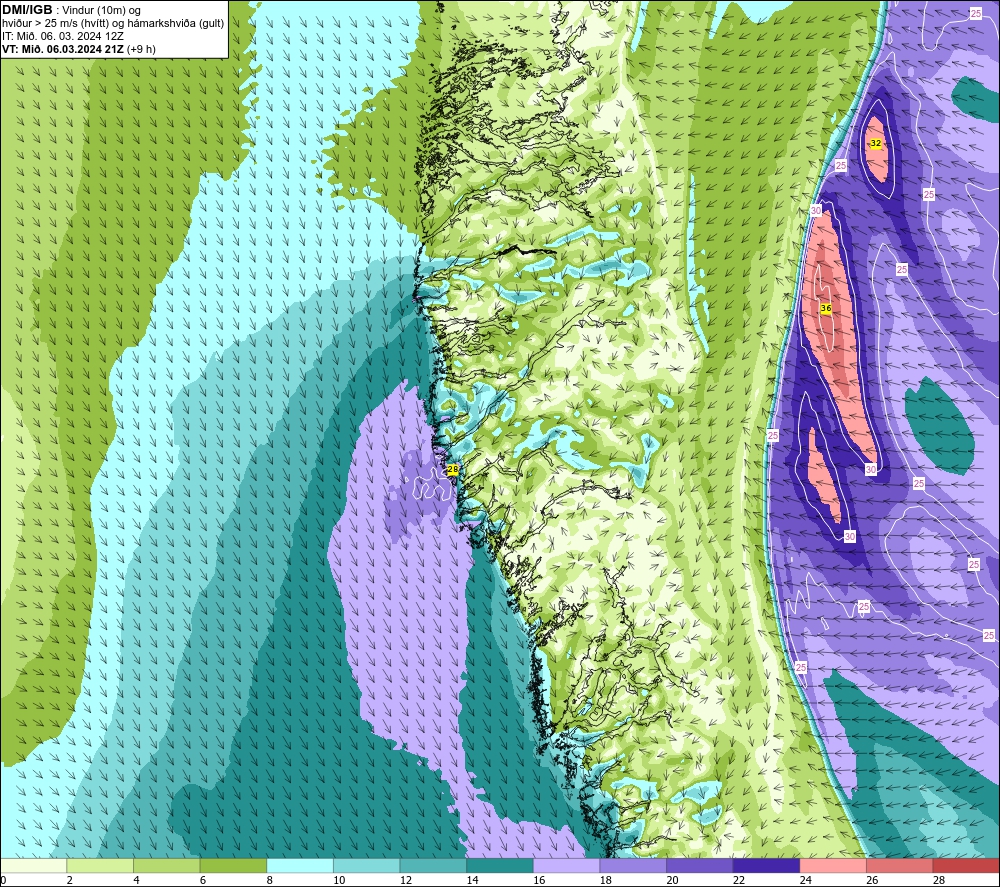This screenshot has height=887, width=1000.
Task: Pick the pale cream 0–2 m/s legend swatch
Action: (33, 865)
